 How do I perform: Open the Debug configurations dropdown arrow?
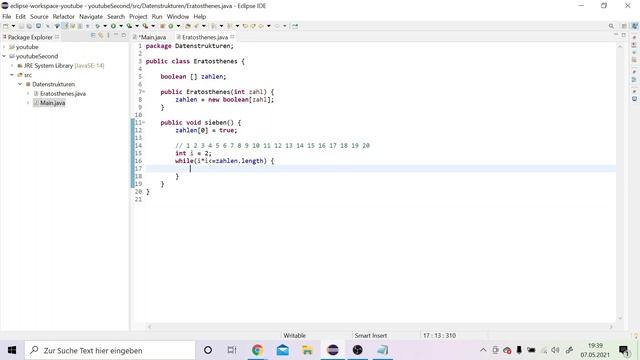[105, 26]
